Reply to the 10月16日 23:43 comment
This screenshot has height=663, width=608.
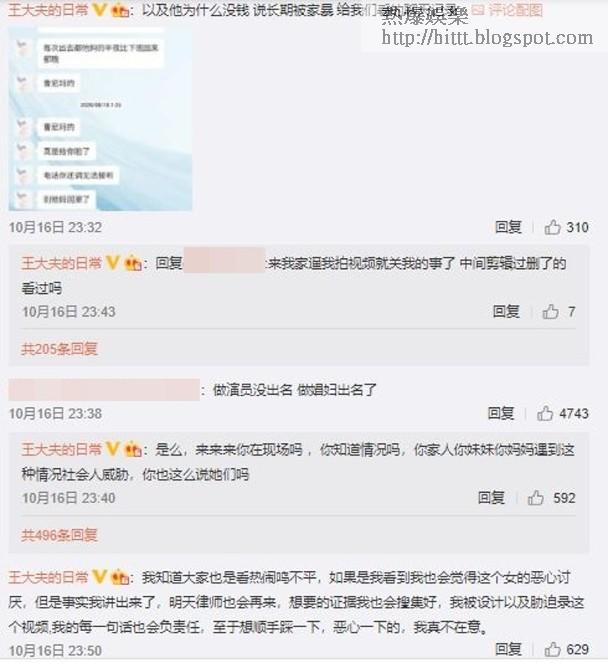point(506,312)
